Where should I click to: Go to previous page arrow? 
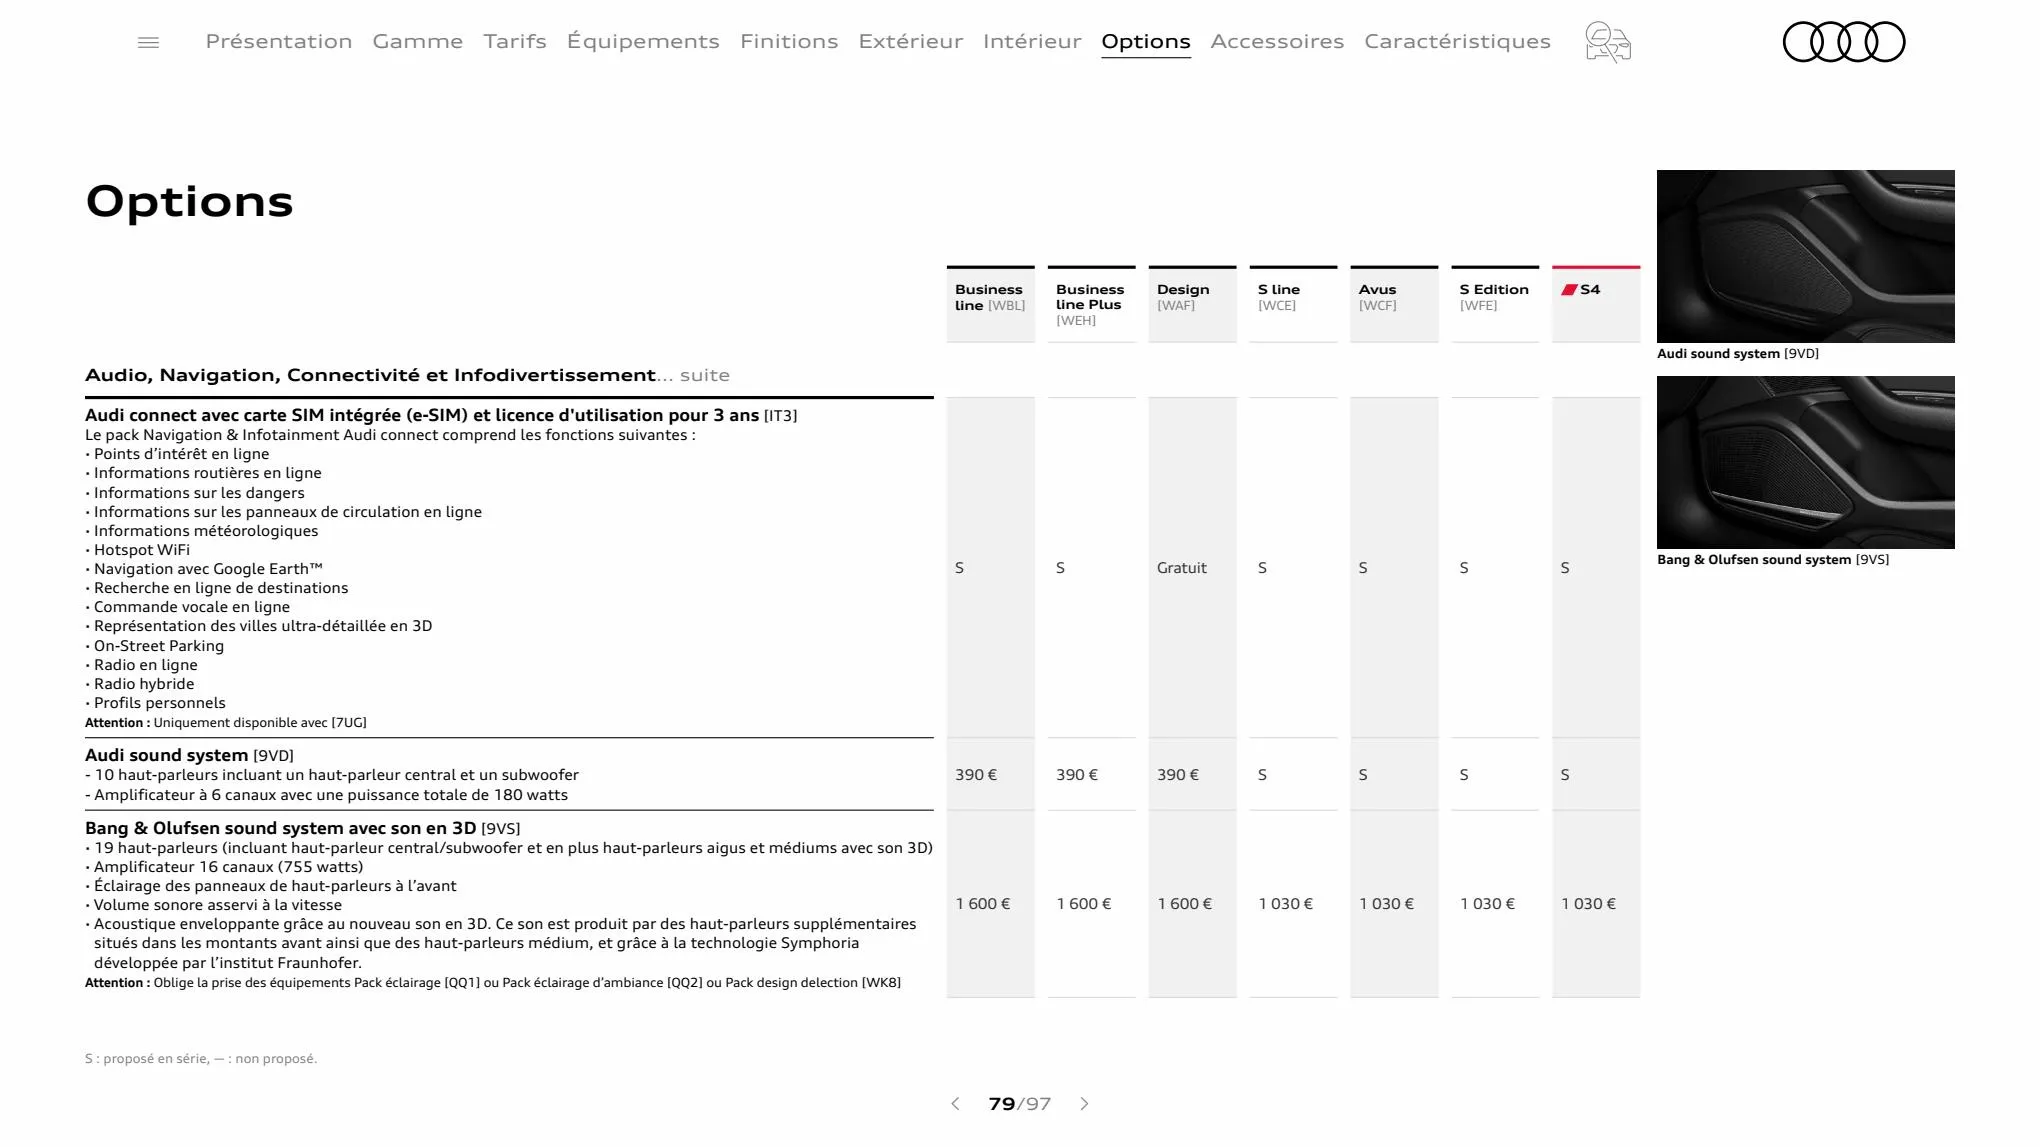pos(955,1104)
